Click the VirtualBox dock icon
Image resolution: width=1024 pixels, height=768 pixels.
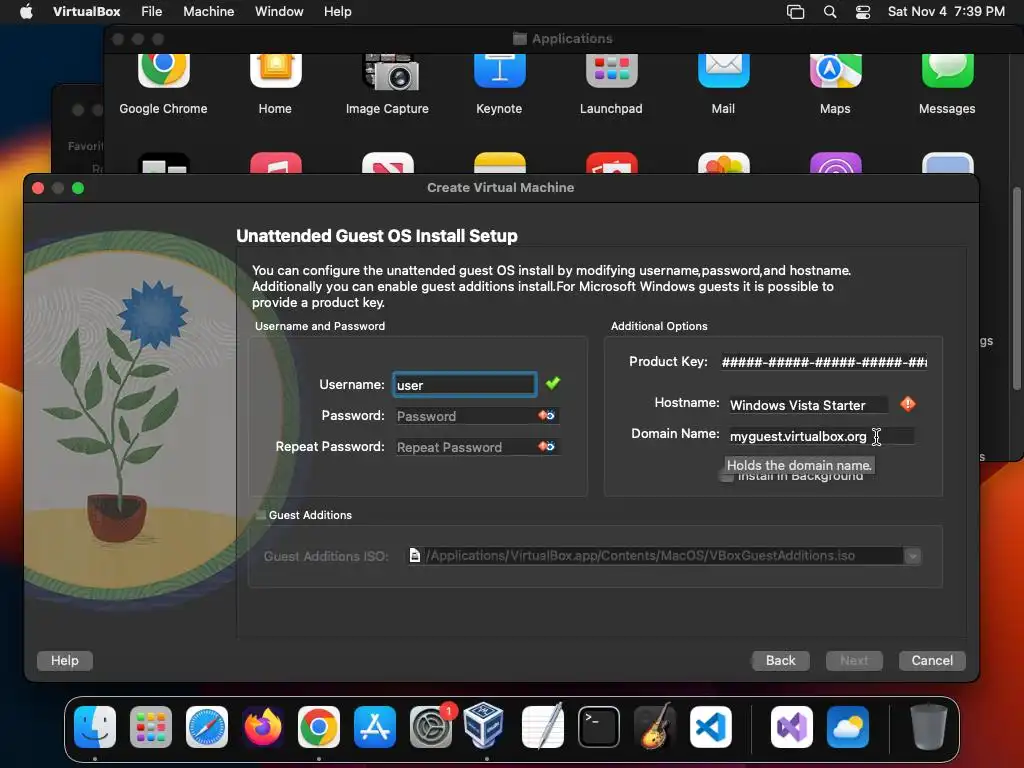coord(484,725)
